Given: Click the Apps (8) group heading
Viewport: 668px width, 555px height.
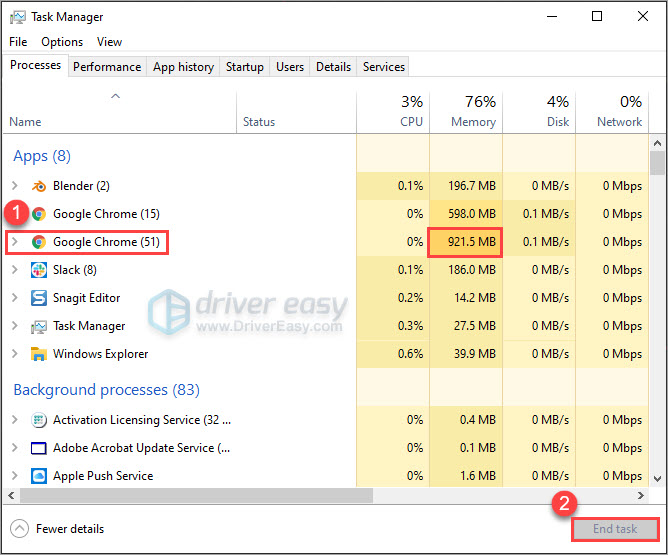Looking at the screenshot, I should click(x=42, y=156).
